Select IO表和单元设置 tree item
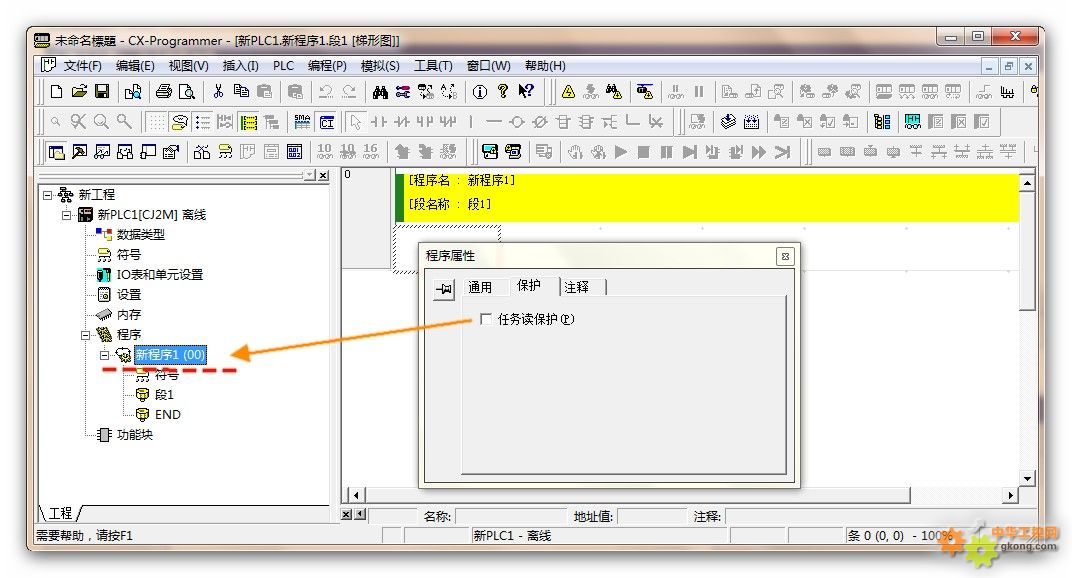This screenshot has width=1072, height=578. click(x=159, y=274)
